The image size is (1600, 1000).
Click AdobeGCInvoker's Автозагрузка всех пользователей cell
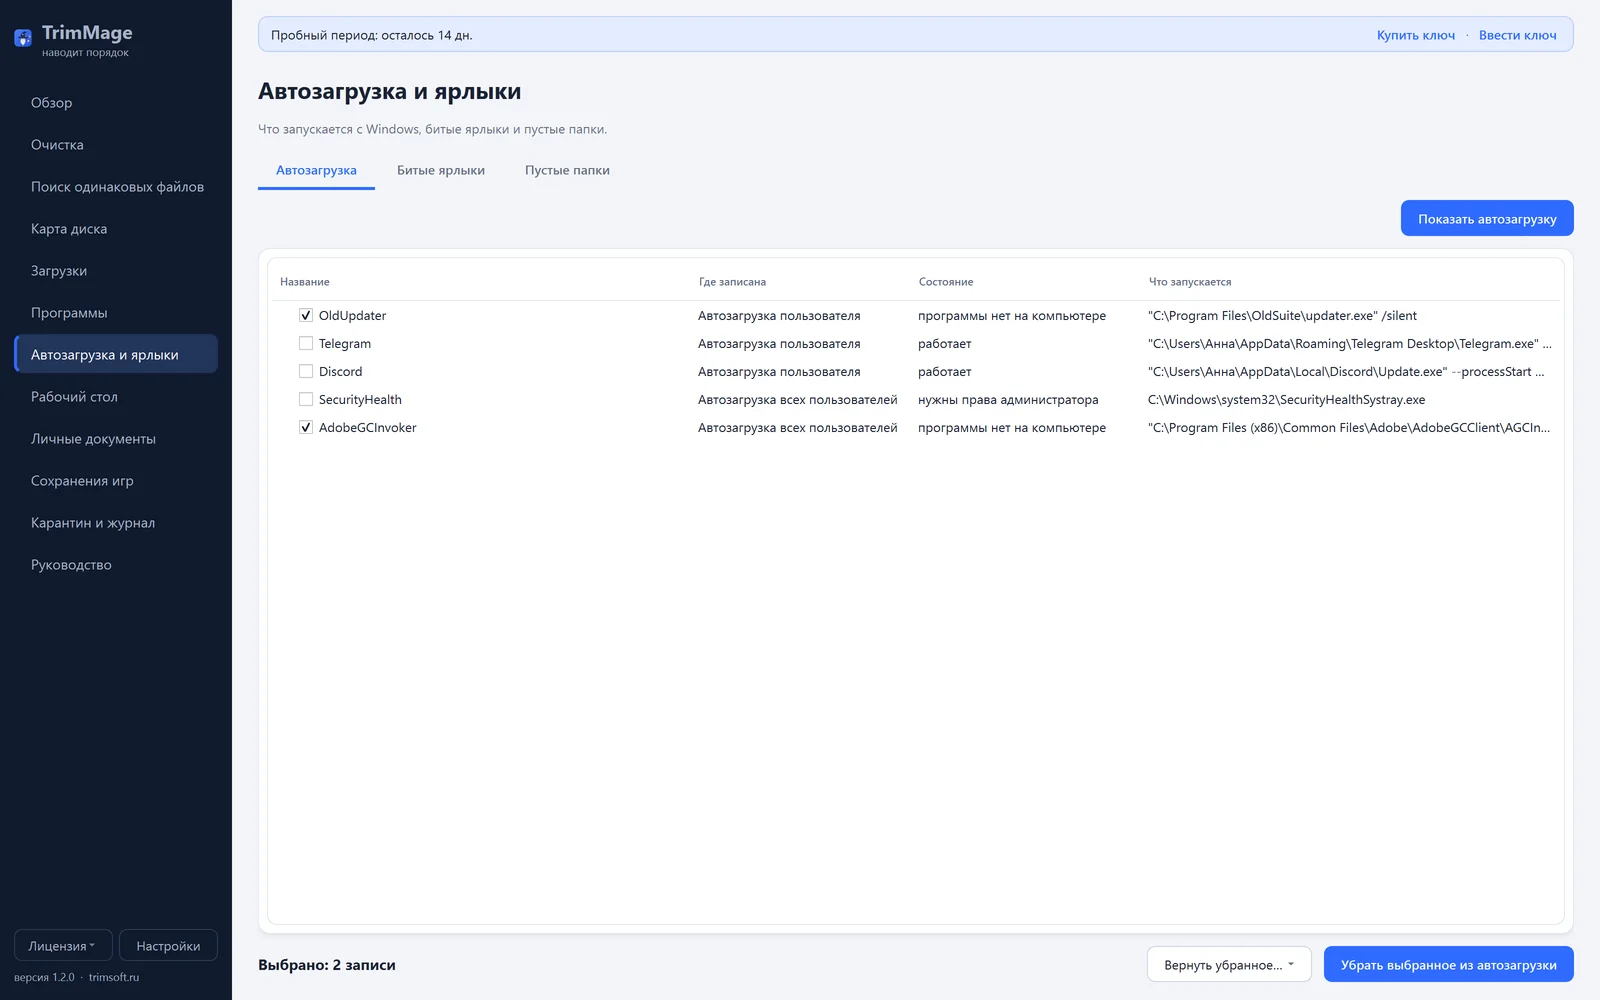coord(798,427)
